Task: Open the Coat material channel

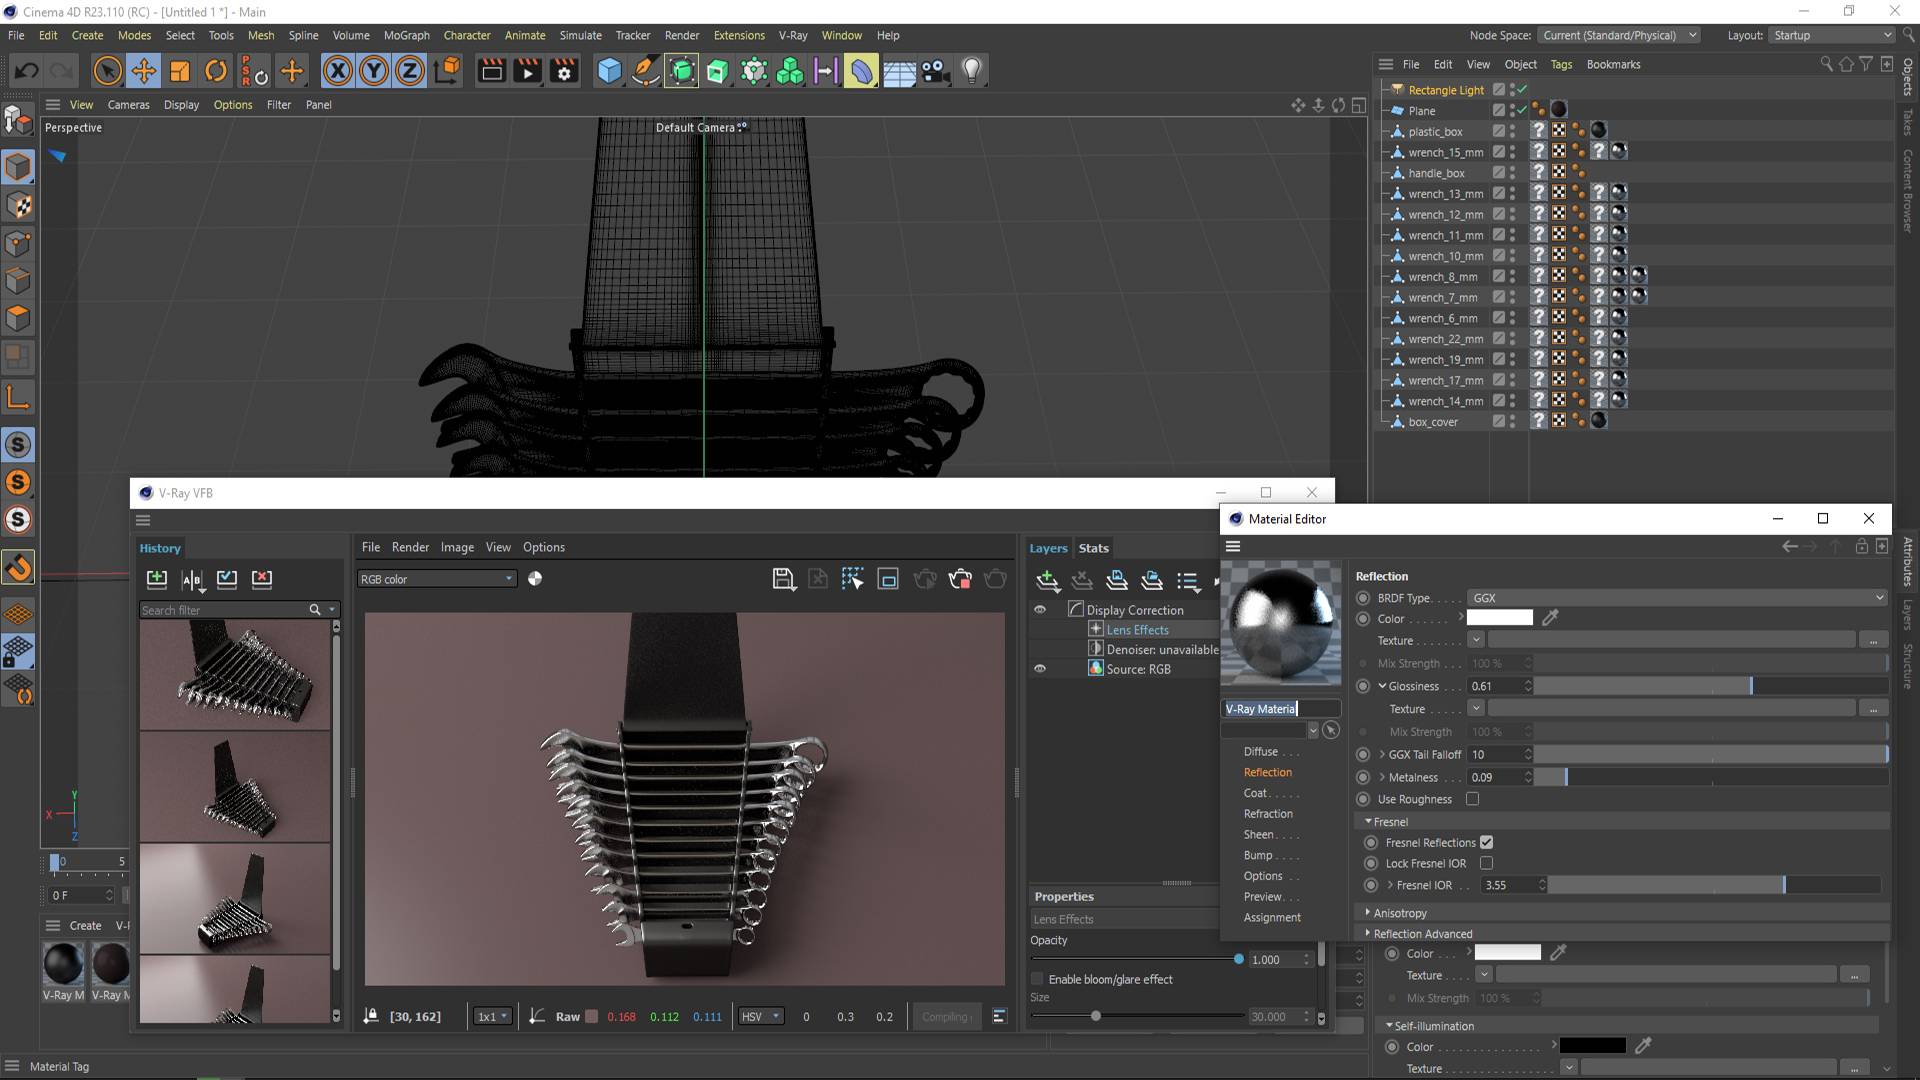Action: tap(1255, 793)
